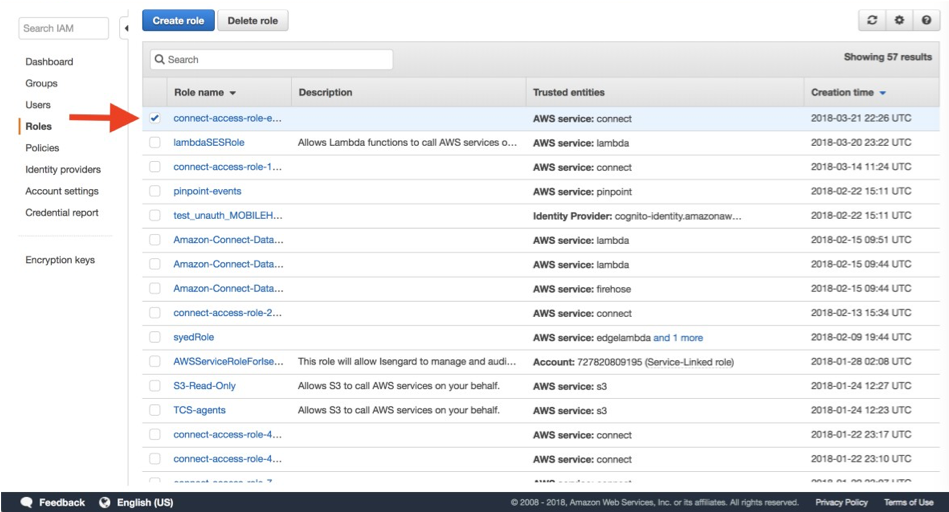This screenshot has height=512, width=949.
Task: Click the globe language icon
Action: click(105, 502)
